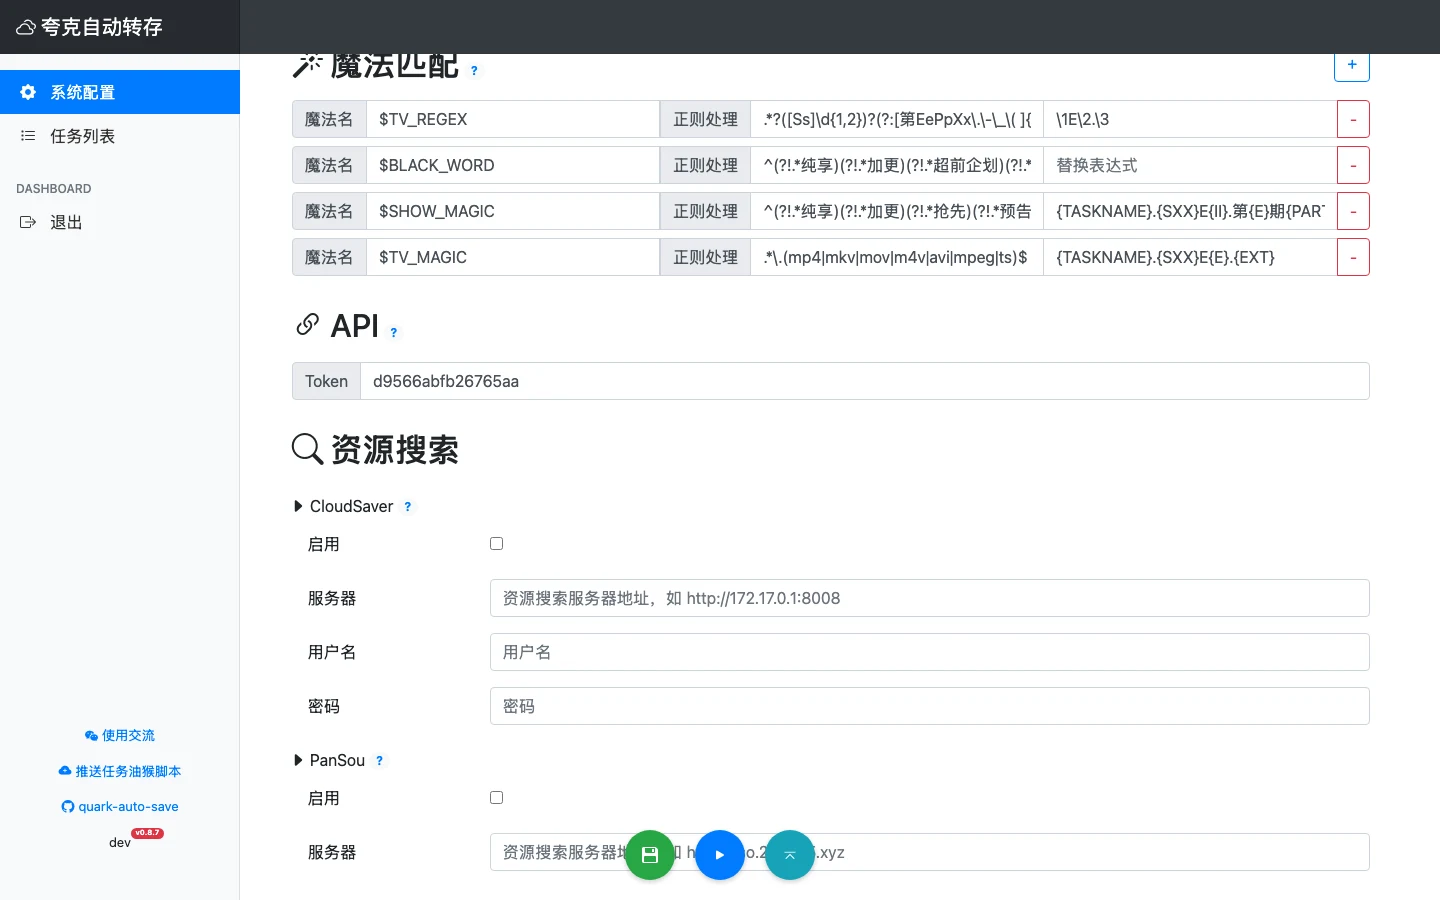Click the 夸克自动转存 title
Viewport: 1440px width, 900px height.
point(102,27)
